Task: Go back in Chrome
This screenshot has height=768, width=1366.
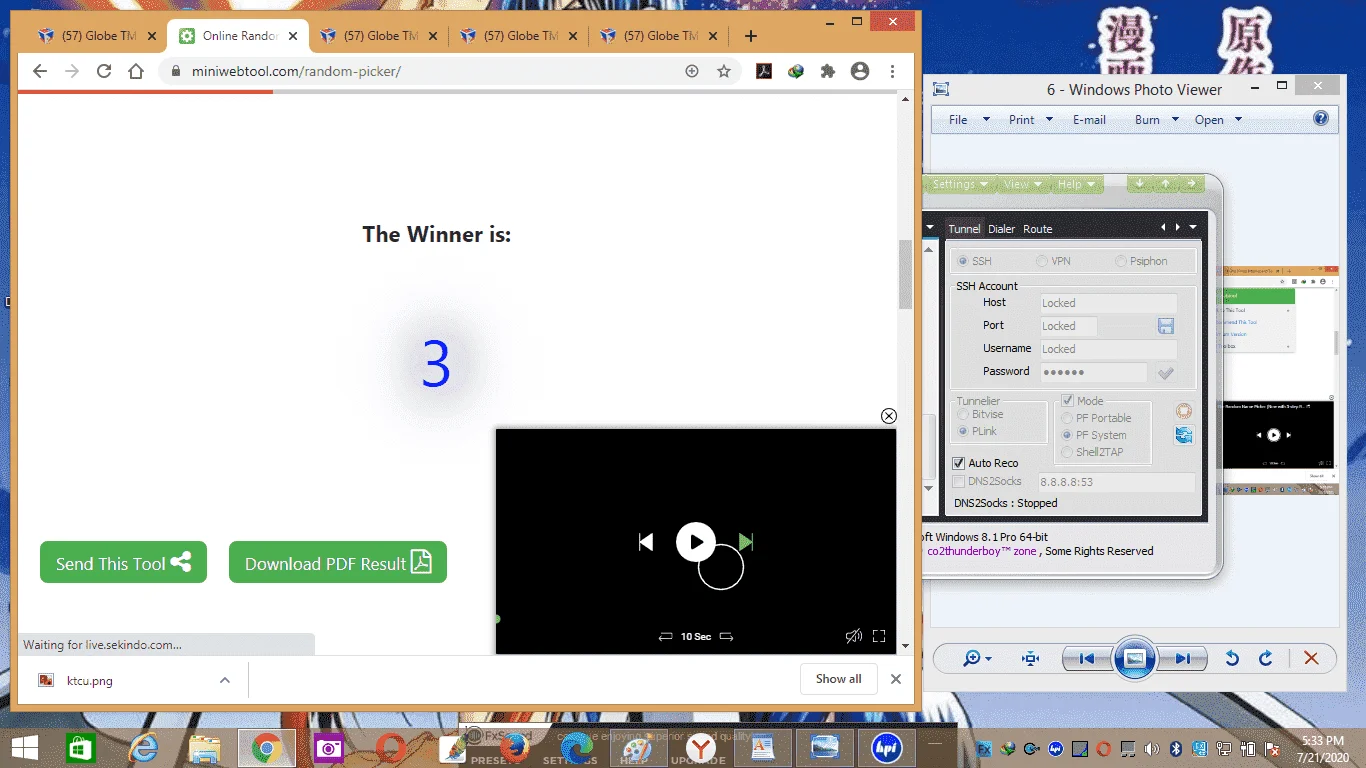Action: coord(40,71)
